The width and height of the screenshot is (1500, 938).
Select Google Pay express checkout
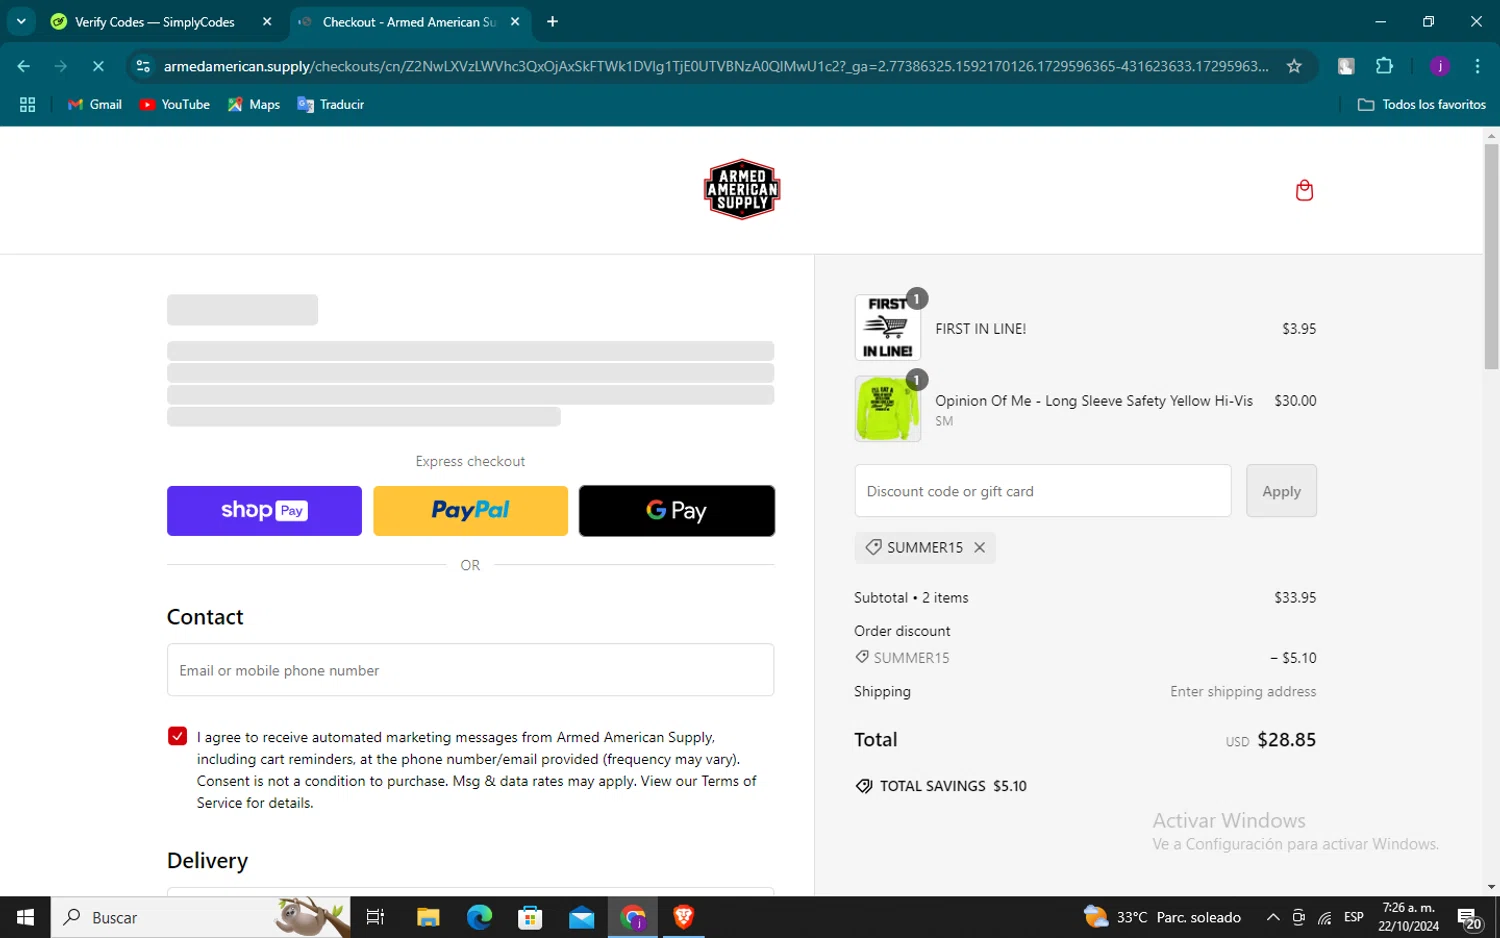point(677,511)
